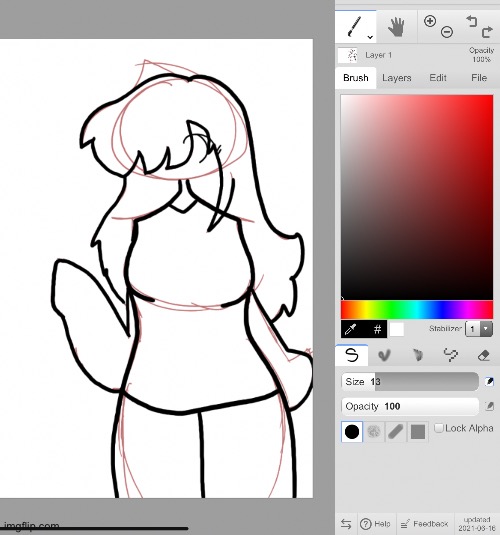Click the updated 2021 date text
Screen dimensions: 500x535
[477, 524]
